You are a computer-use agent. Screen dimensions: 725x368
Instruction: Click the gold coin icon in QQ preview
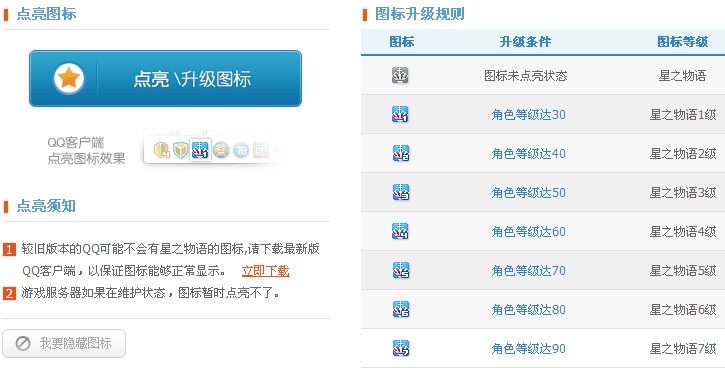point(161,150)
